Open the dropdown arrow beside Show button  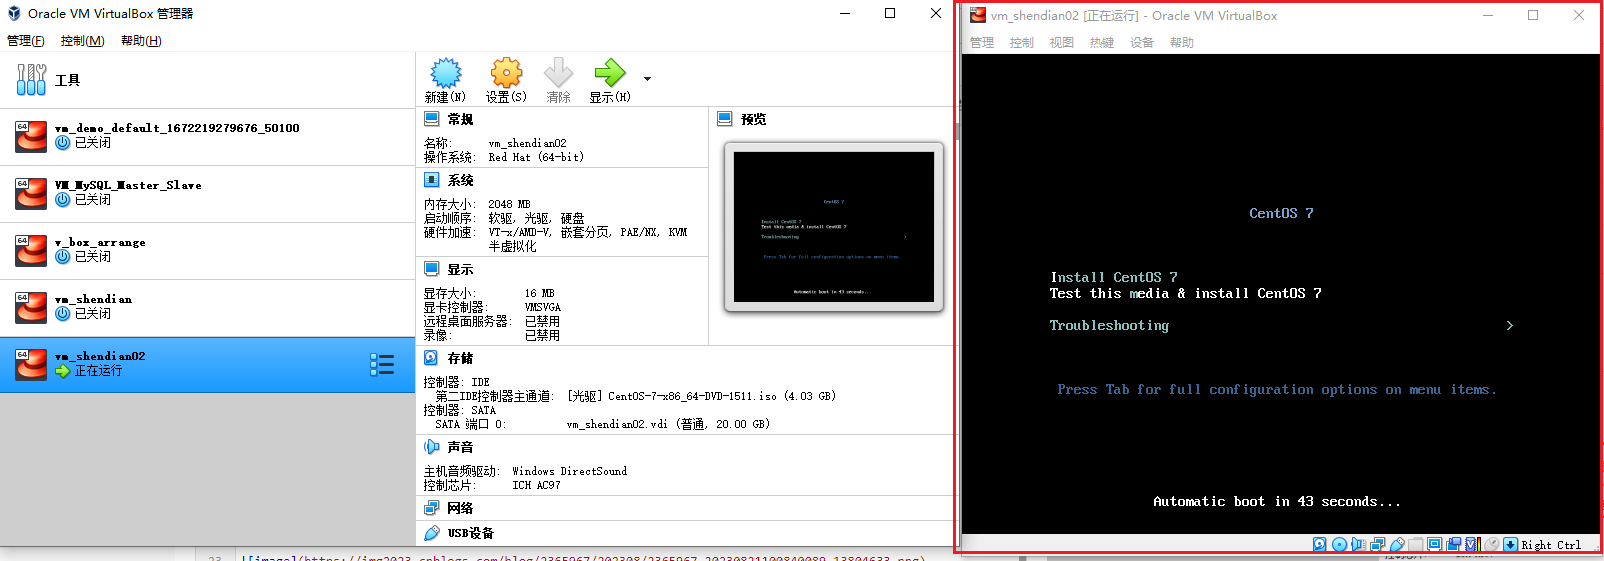pyautogui.click(x=647, y=79)
